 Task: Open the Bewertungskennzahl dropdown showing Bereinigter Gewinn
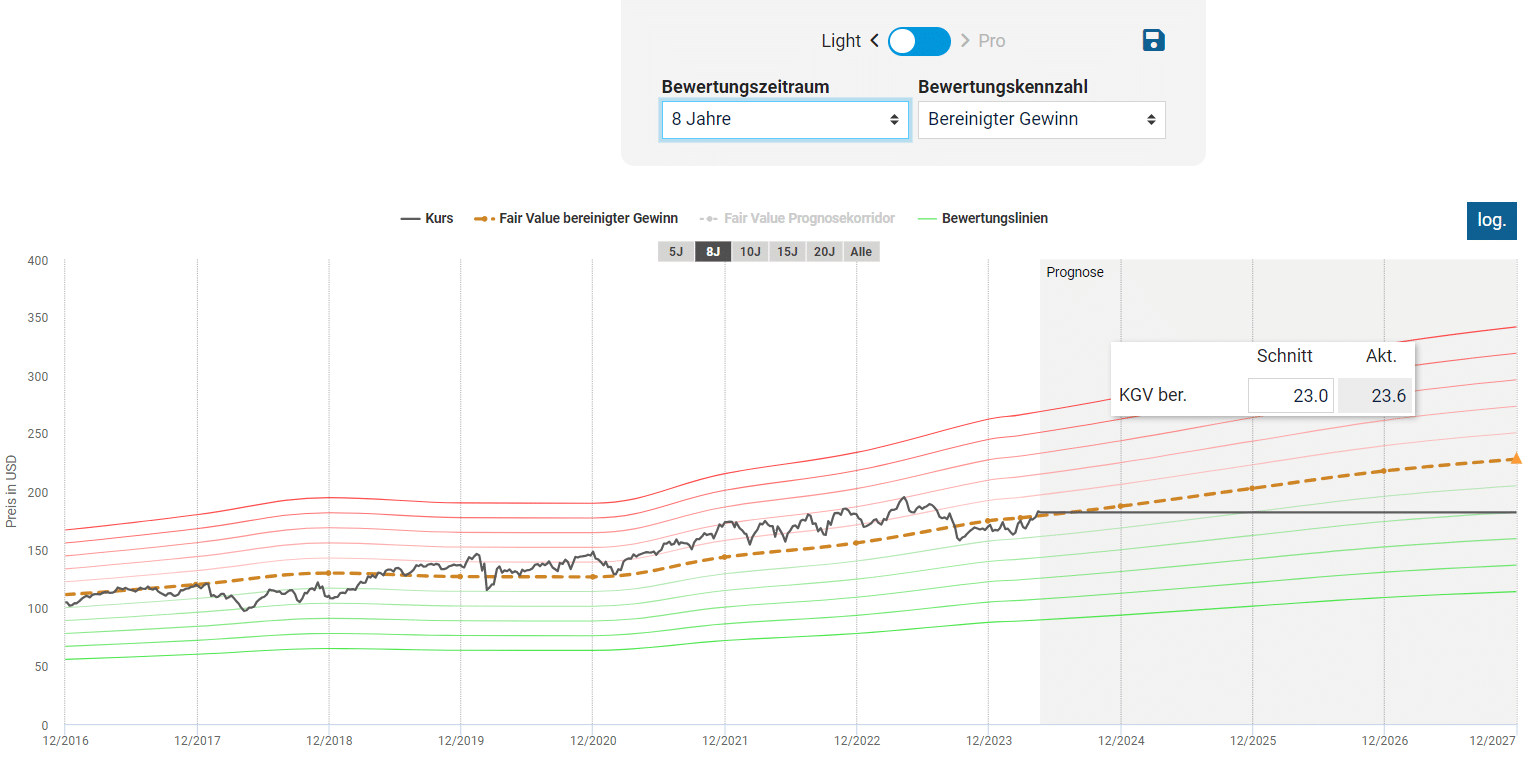(1042, 119)
